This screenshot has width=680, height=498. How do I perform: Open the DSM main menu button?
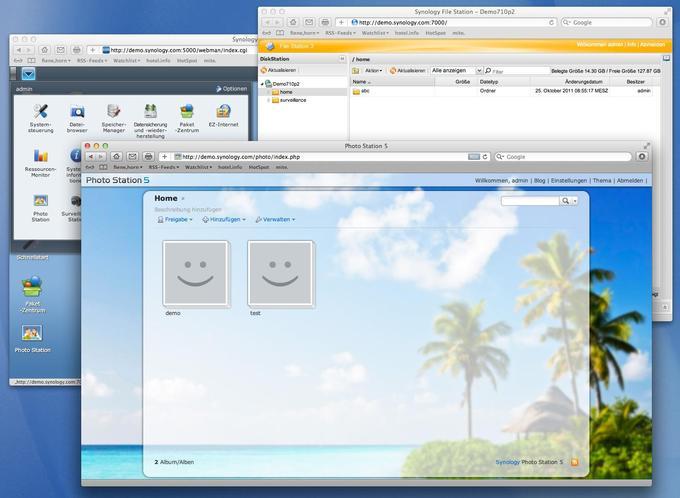(x=28, y=73)
